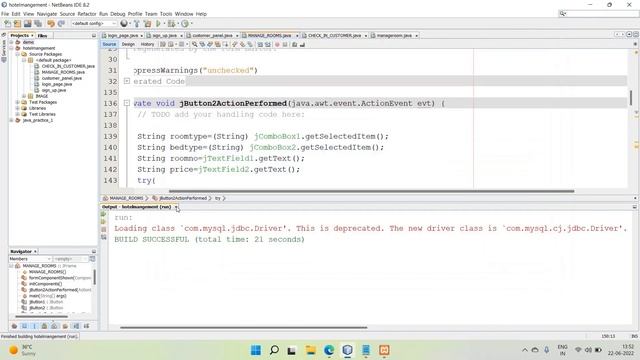
Task: Click the green Run Project icon
Action: pos(158,24)
